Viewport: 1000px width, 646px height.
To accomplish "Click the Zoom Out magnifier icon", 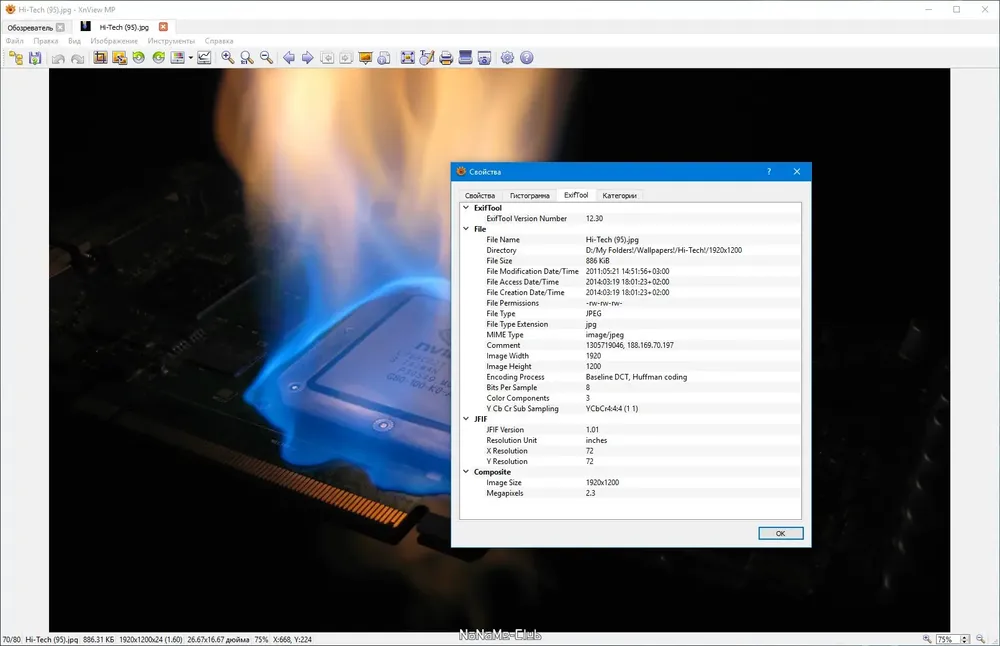I will [x=267, y=58].
